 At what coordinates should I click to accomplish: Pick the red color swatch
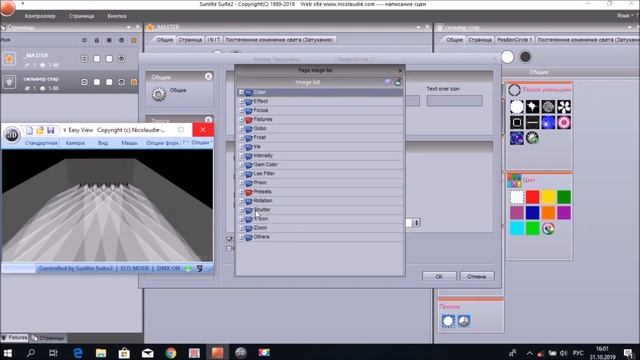(x=532, y=197)
